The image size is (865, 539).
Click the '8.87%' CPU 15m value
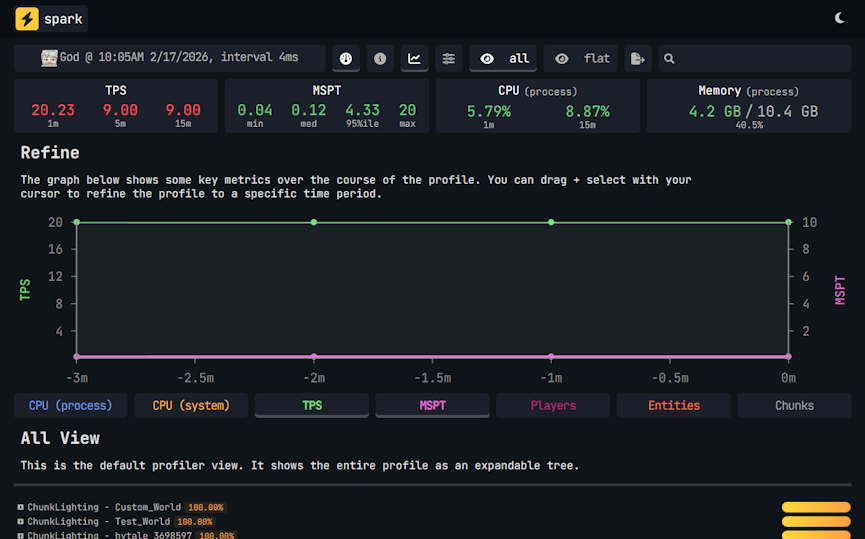click(588, 111)
